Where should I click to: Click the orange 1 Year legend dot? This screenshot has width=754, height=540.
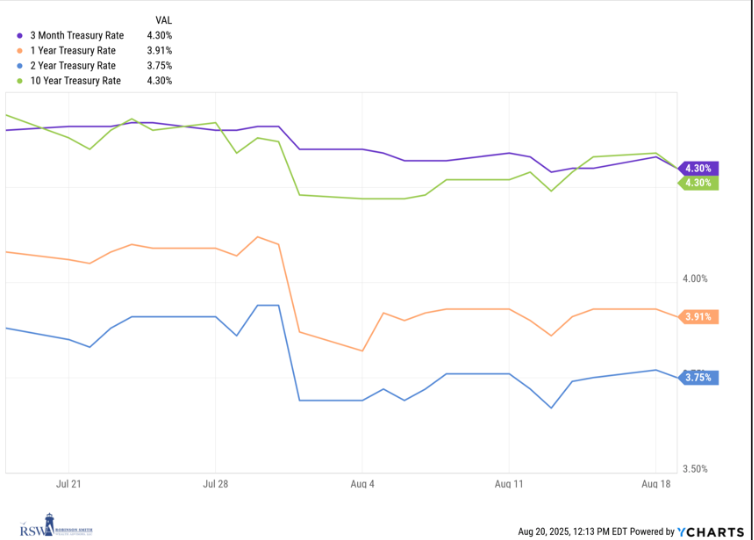coord(21,50)
